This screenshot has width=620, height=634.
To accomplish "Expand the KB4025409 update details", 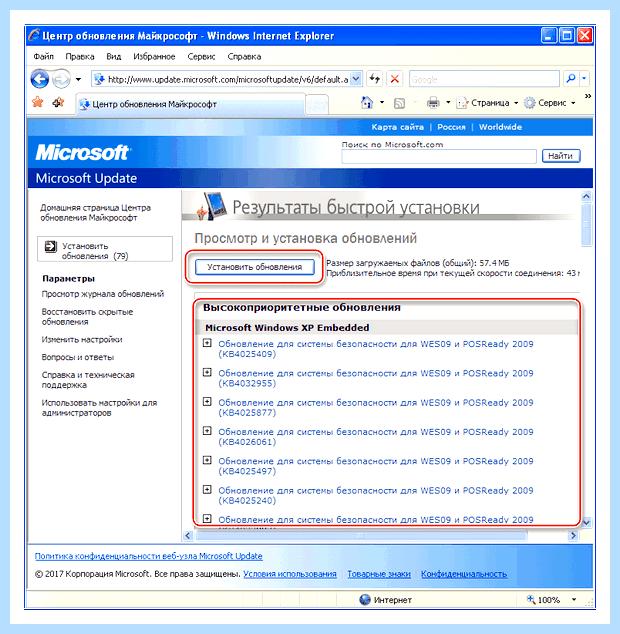I will pos(207,343).
